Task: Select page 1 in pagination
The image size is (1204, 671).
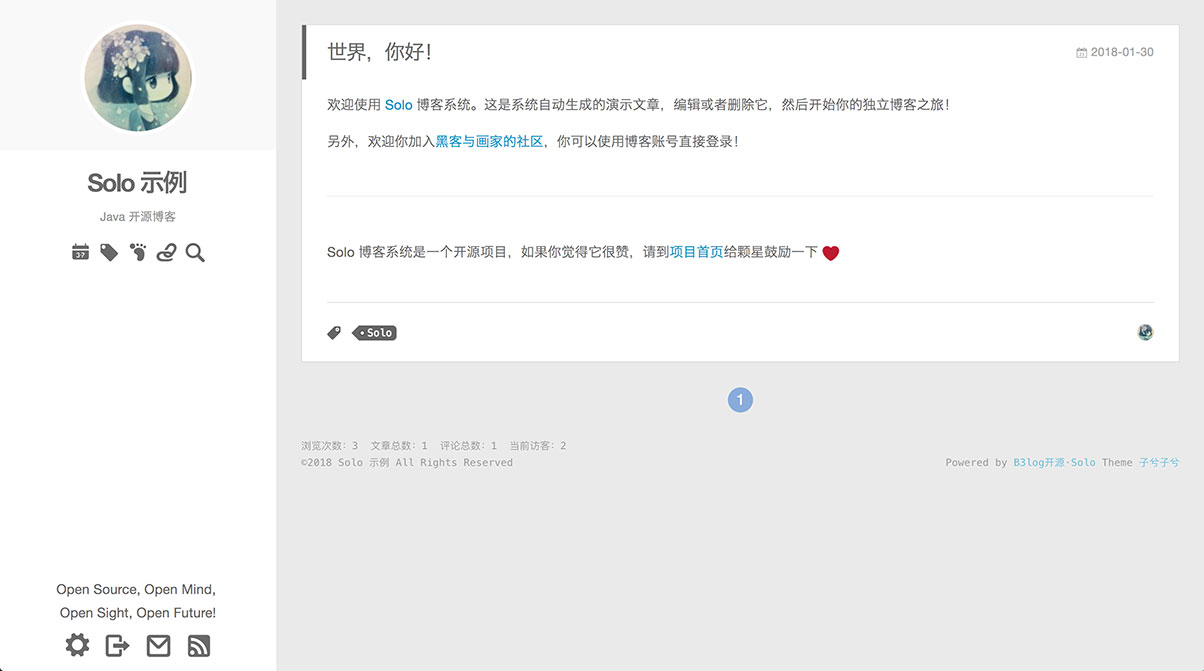Action: 740,400
